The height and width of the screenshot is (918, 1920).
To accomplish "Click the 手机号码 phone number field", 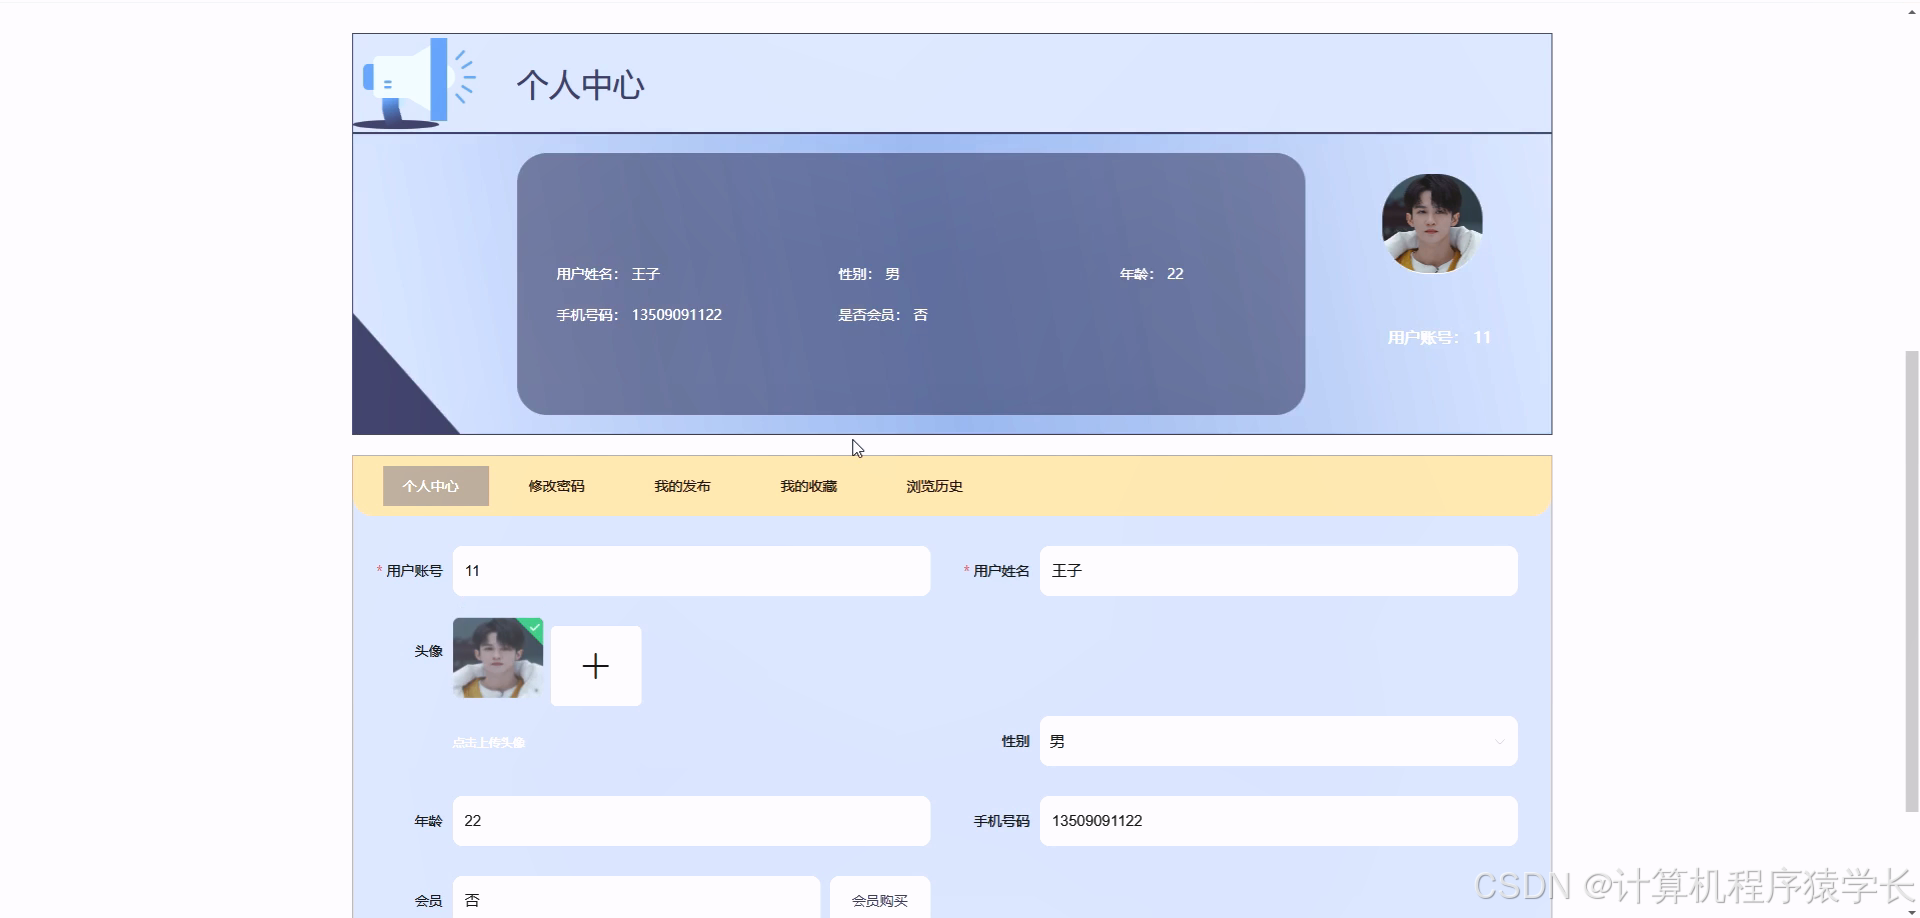I will tap(1277, 820).
